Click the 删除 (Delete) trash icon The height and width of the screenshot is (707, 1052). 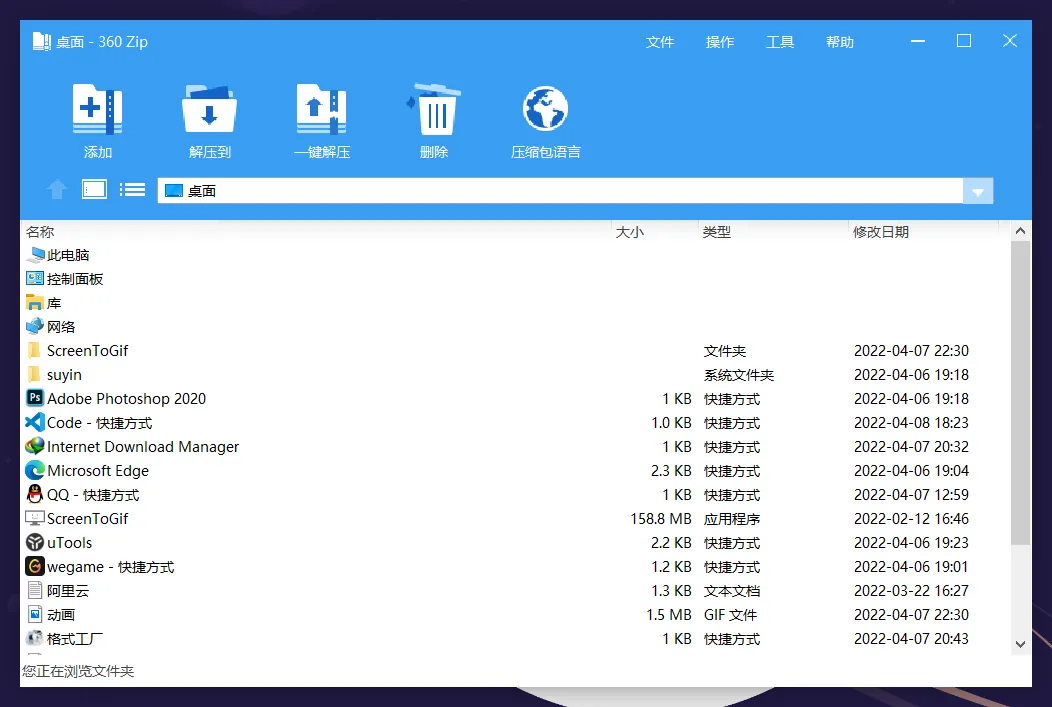pos(434,110)
